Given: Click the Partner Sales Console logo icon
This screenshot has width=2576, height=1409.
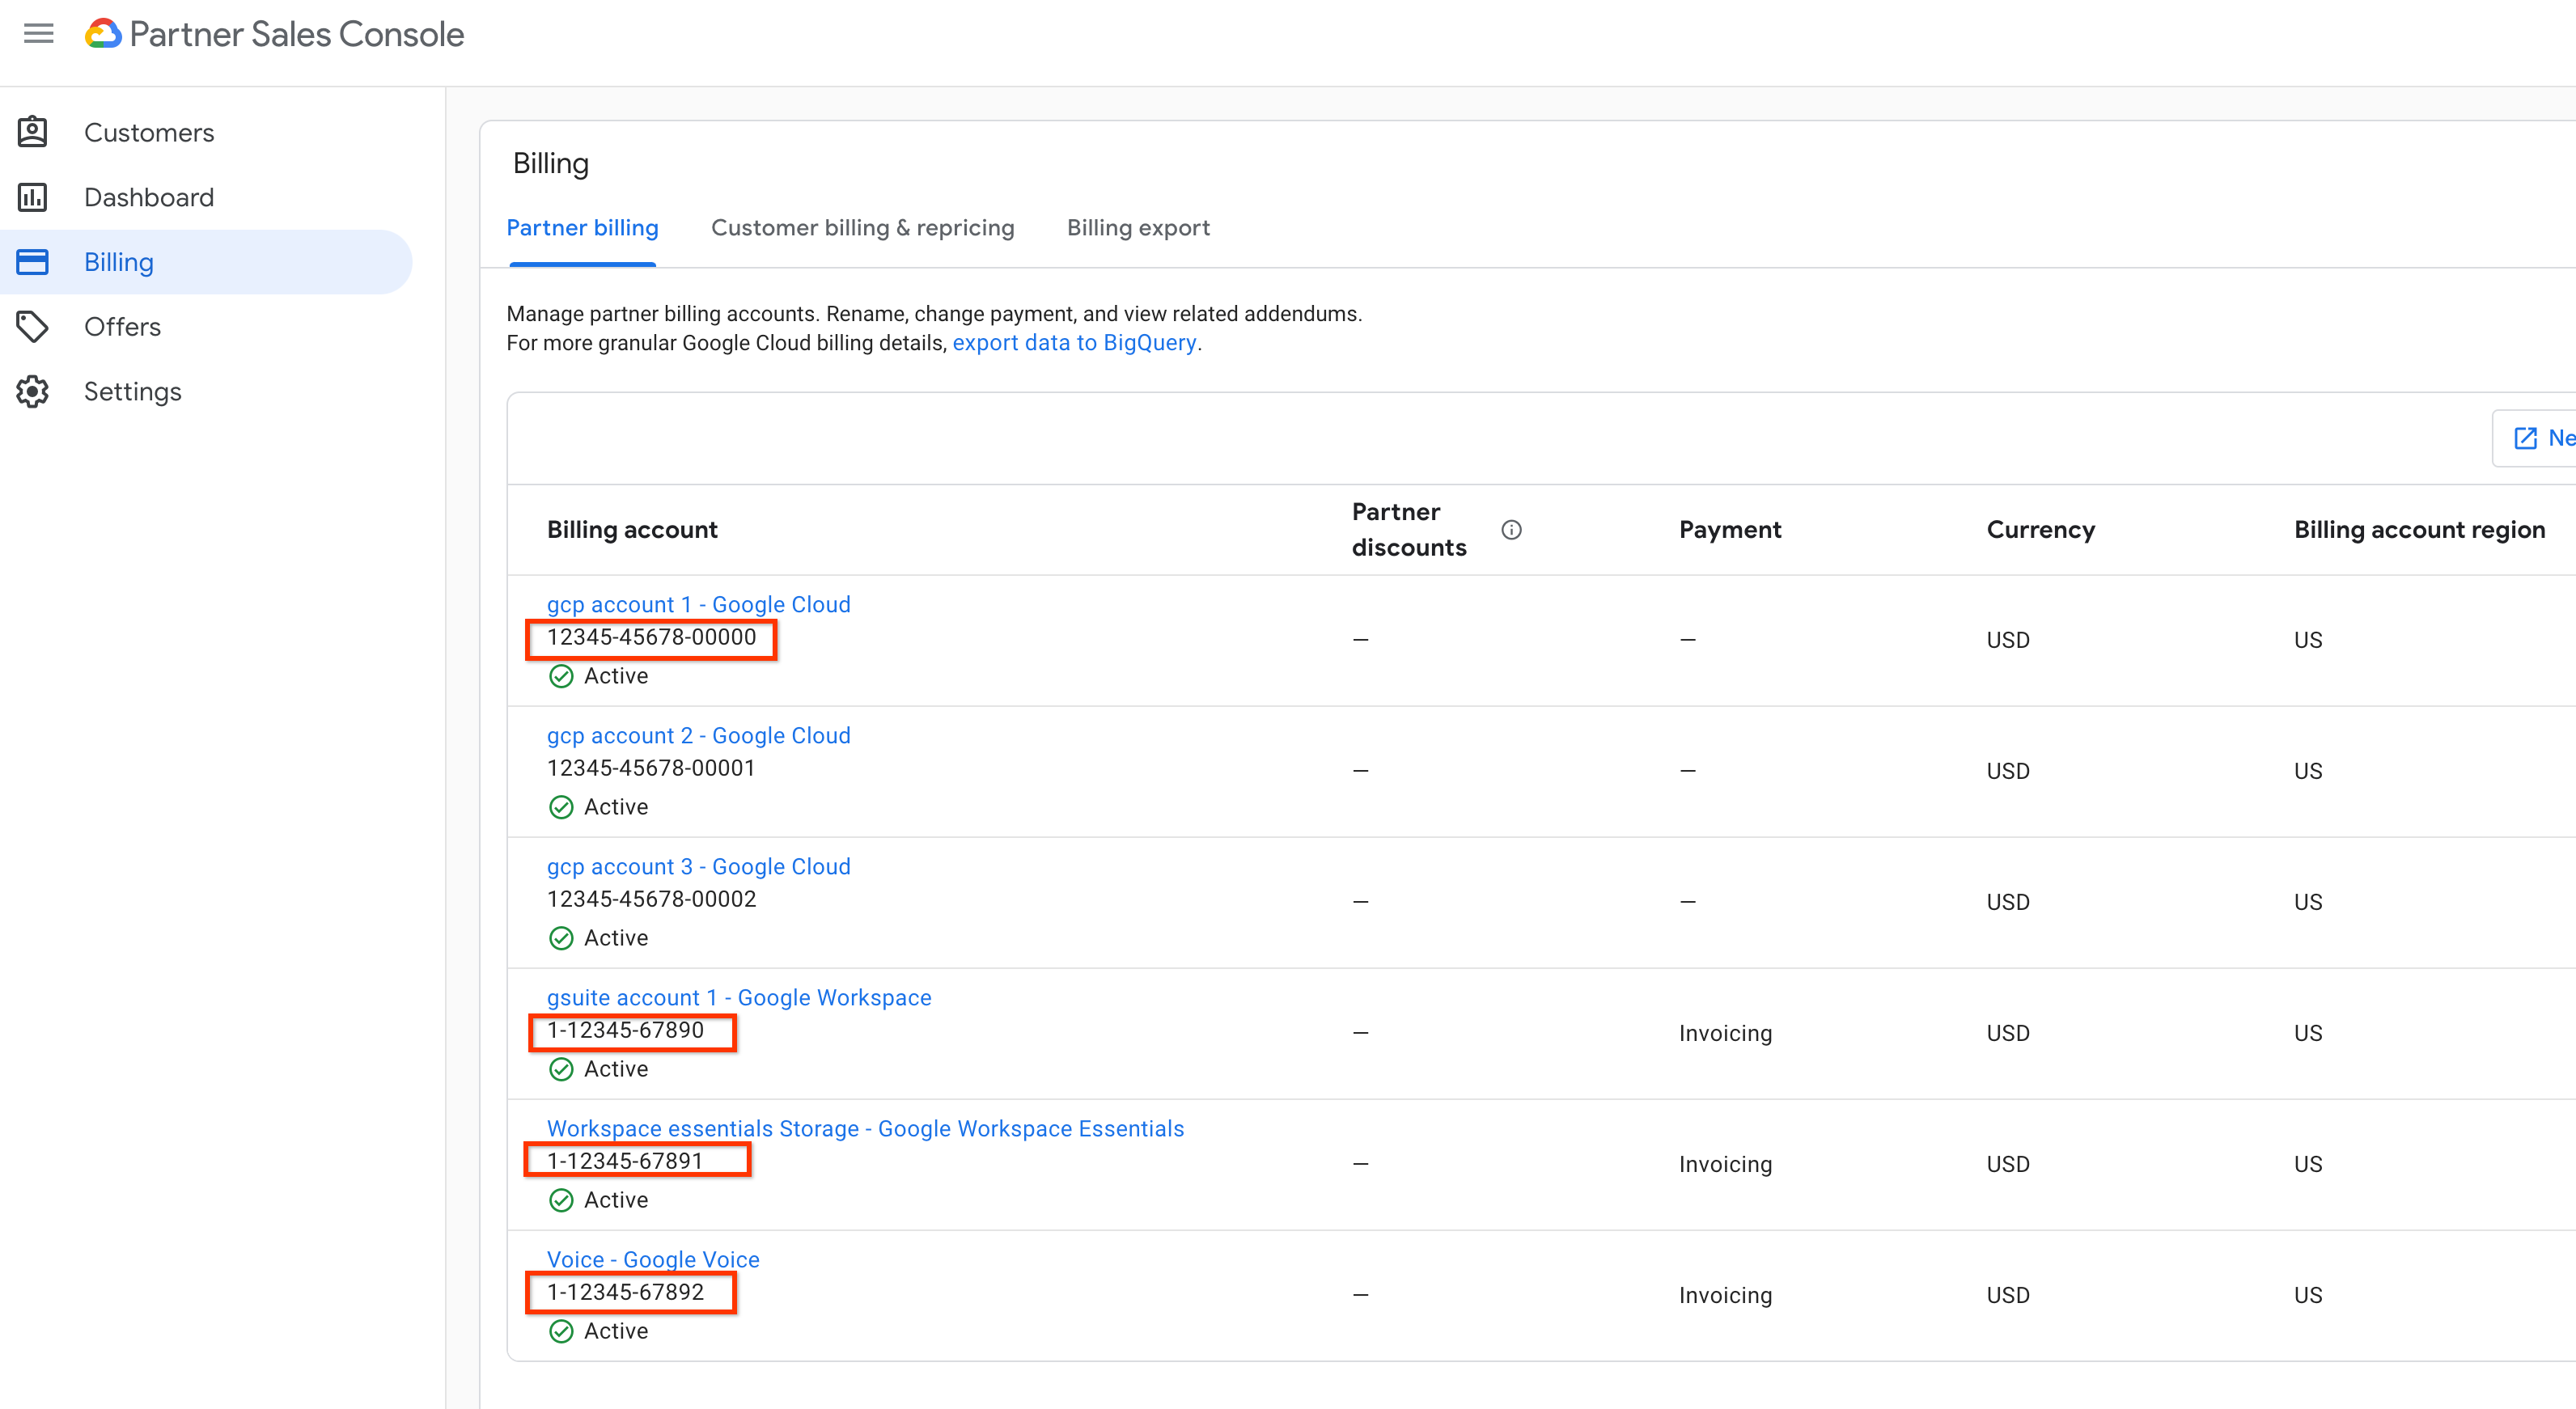Looking at the screenshot, I should tap(109, 33).
